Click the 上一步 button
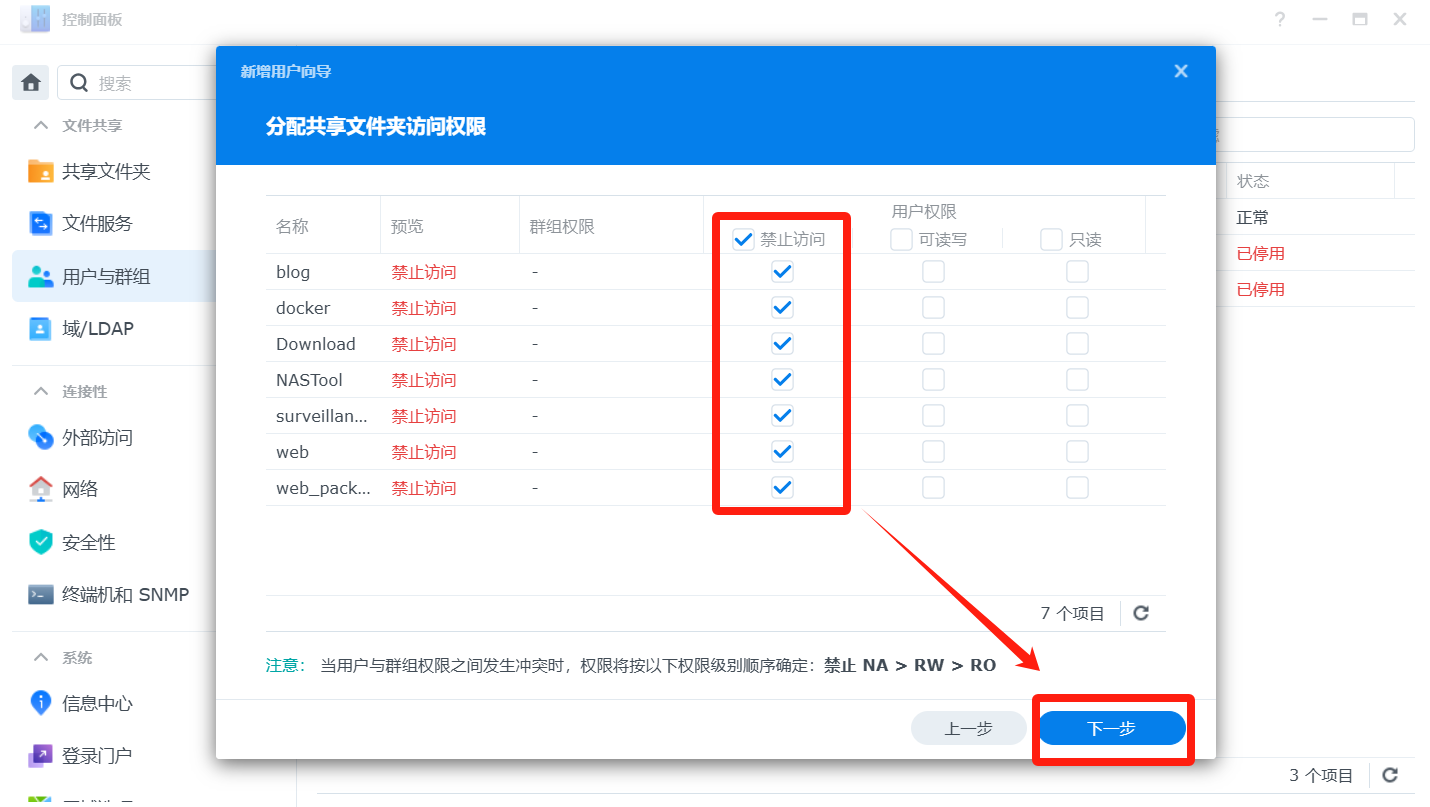 (x=968, y=729)
